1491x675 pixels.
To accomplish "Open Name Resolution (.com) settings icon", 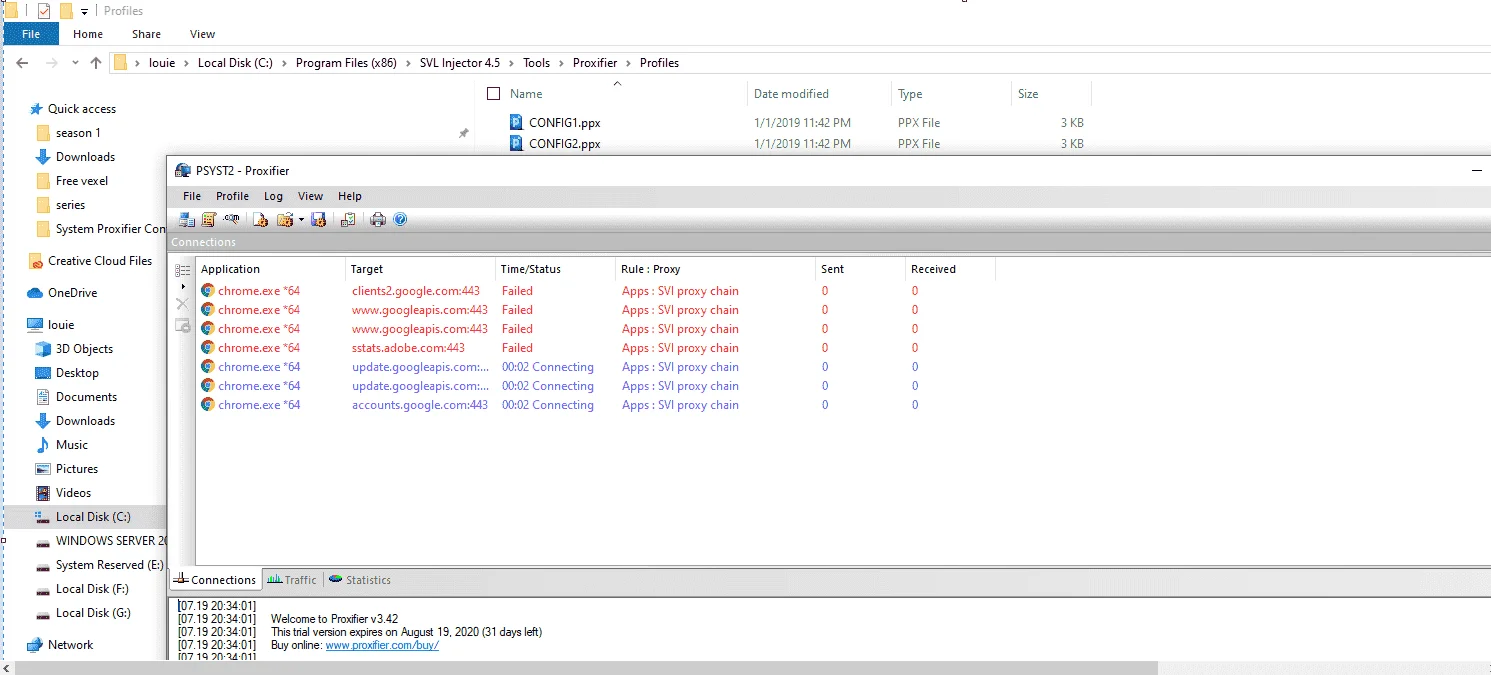I will (x=232, y=220).
